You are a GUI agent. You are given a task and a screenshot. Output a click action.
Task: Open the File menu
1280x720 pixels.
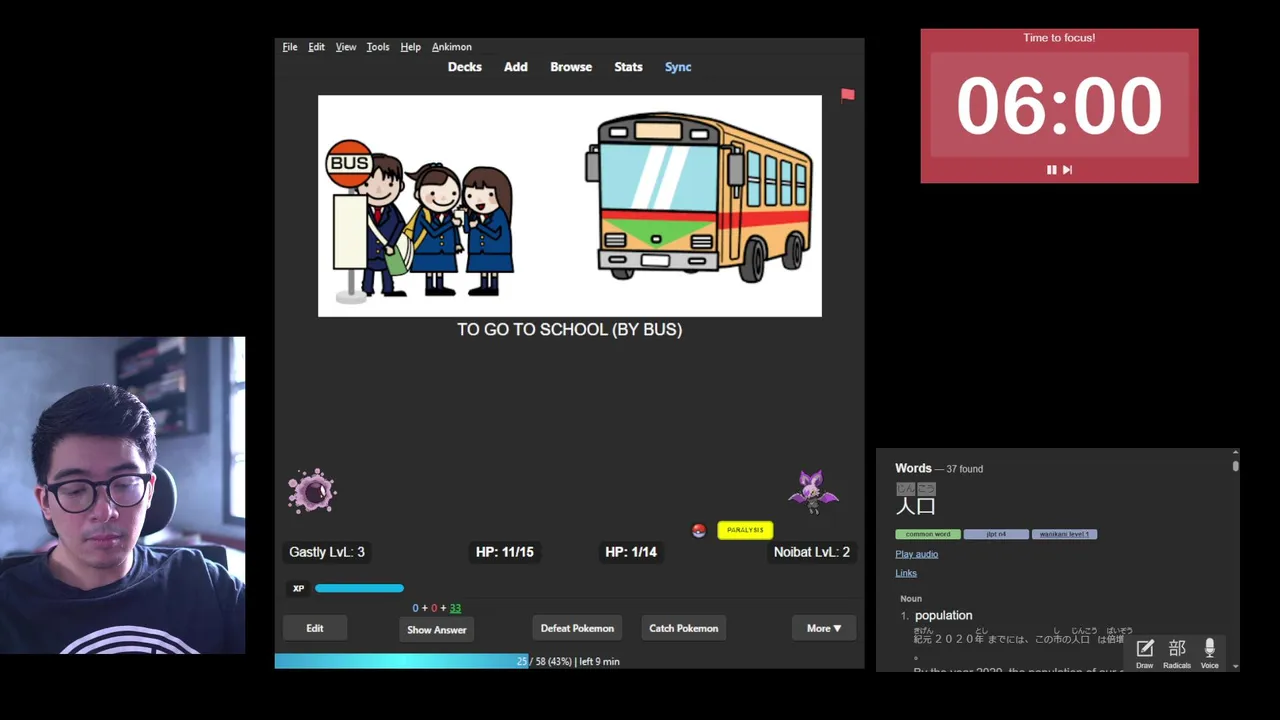click(290, 47)
